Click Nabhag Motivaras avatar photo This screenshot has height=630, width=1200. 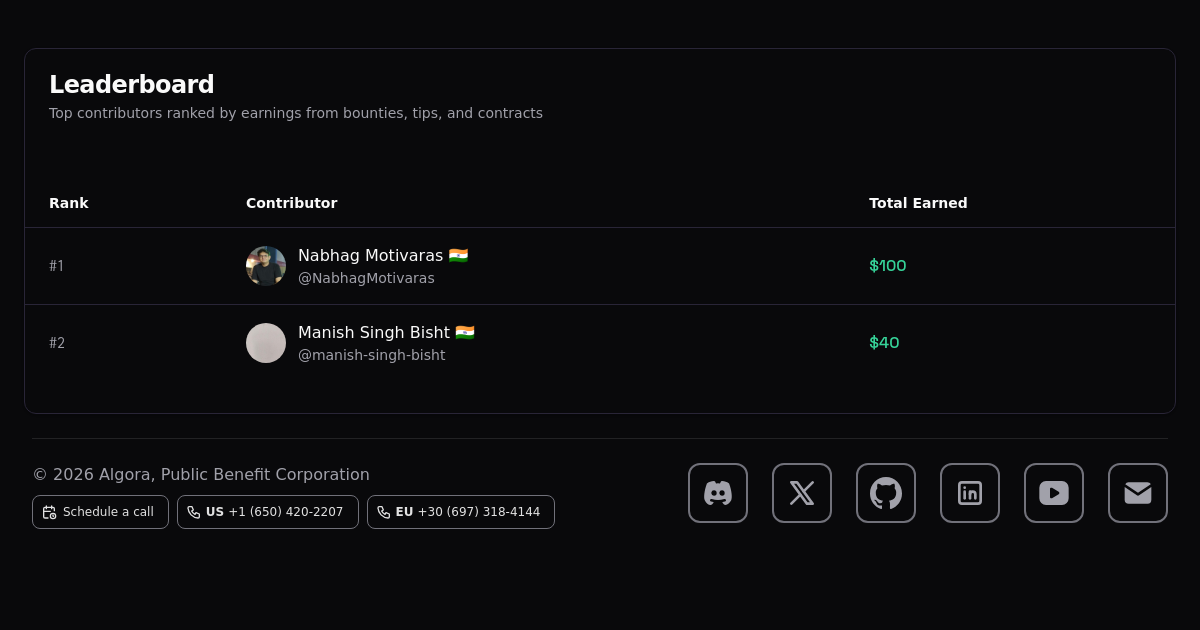coord(266,266)
